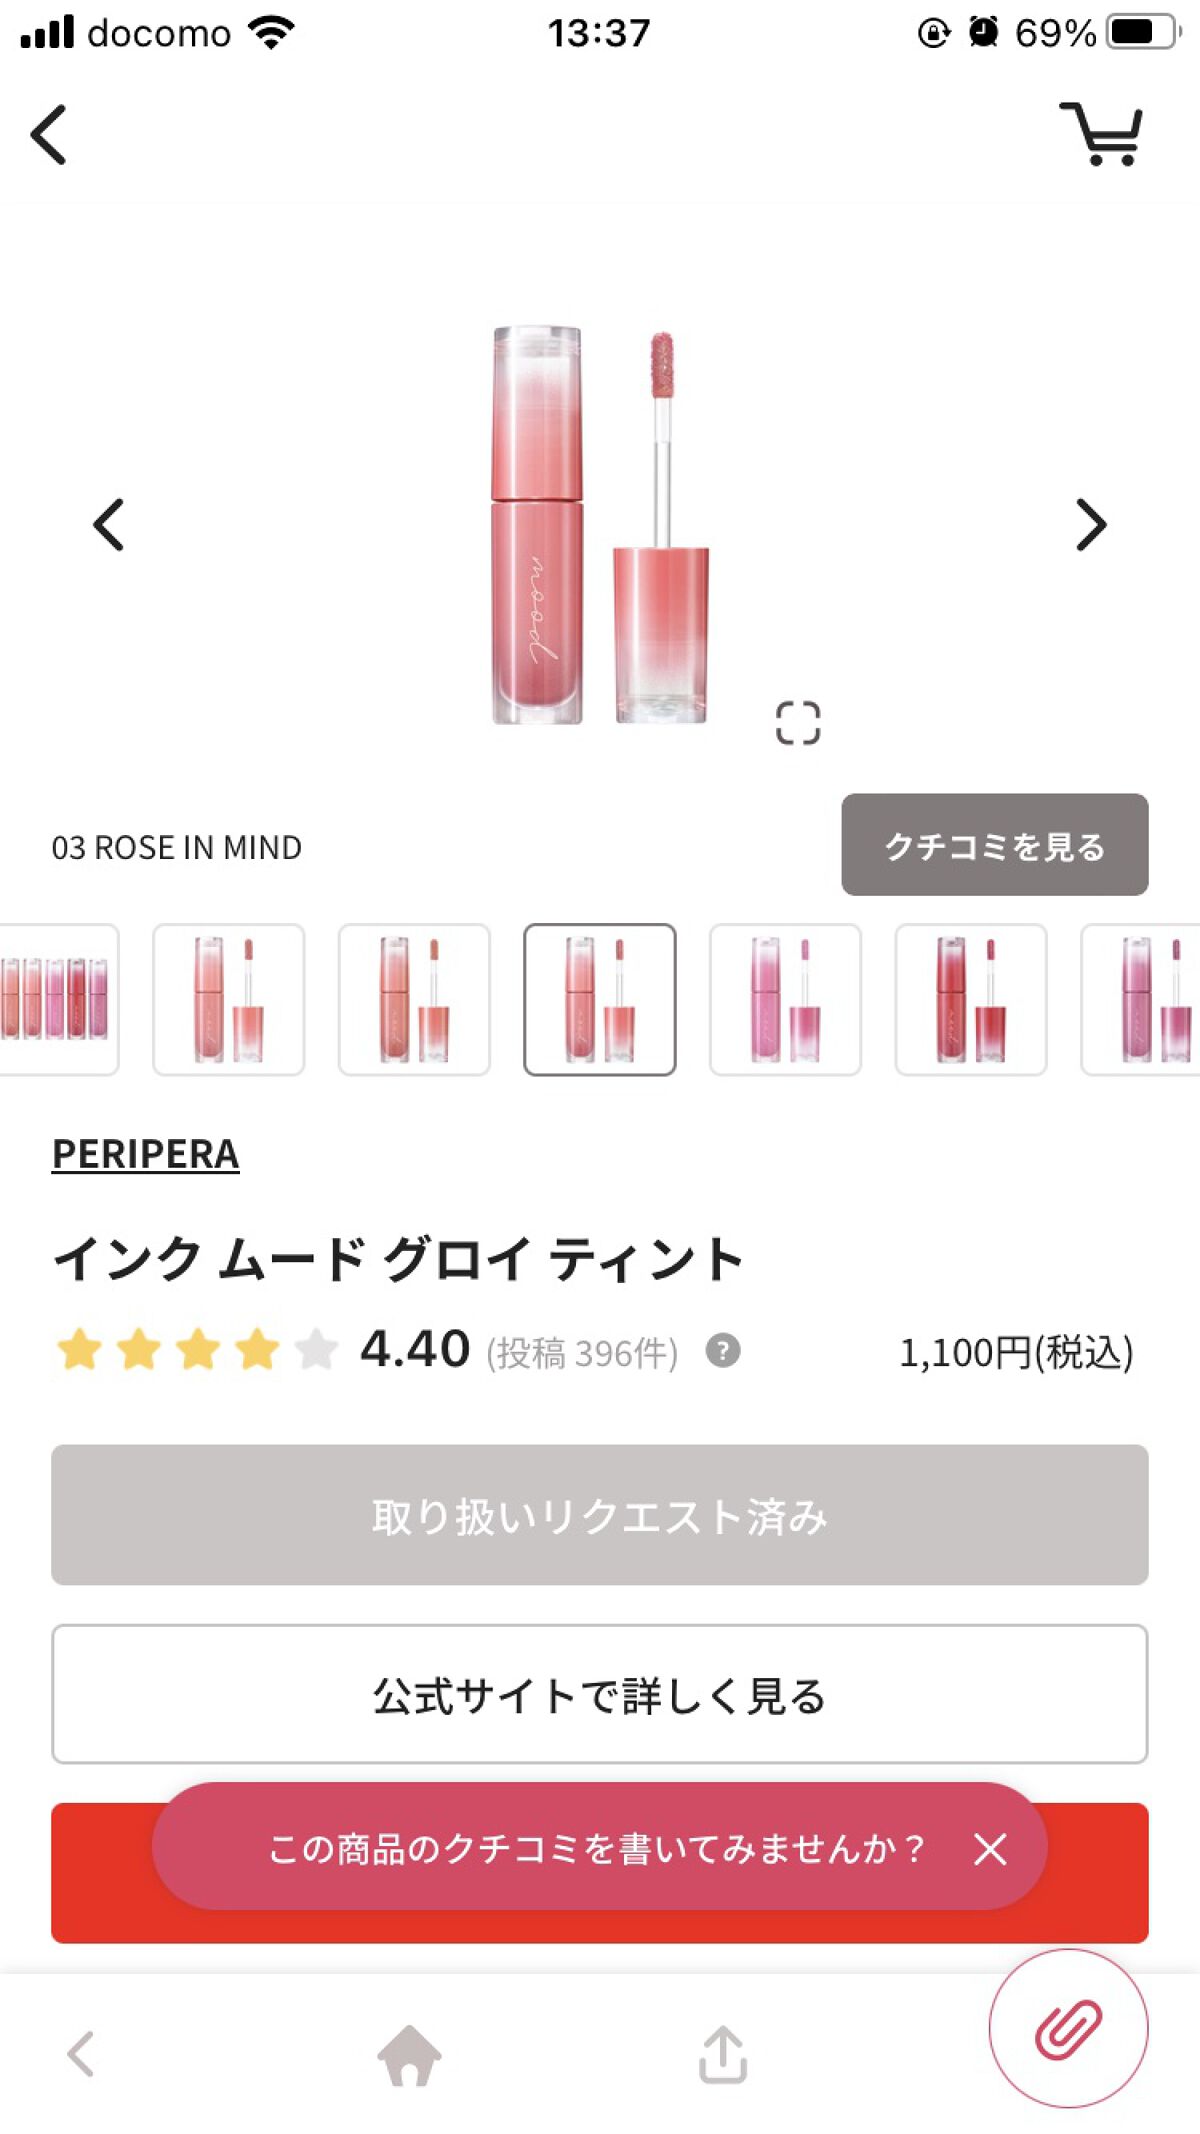Select the deep red shade thumbnail
This screenshot has width=1200, height=2134.
pos(970,999)
